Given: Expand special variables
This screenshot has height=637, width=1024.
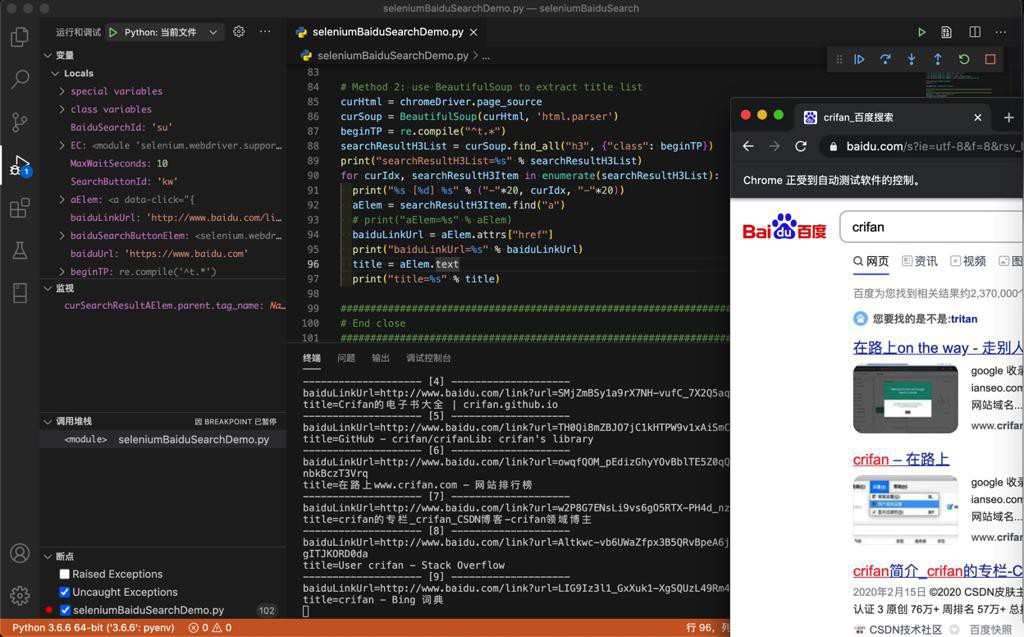Looking at the screenshot, I should pos(62,91).
